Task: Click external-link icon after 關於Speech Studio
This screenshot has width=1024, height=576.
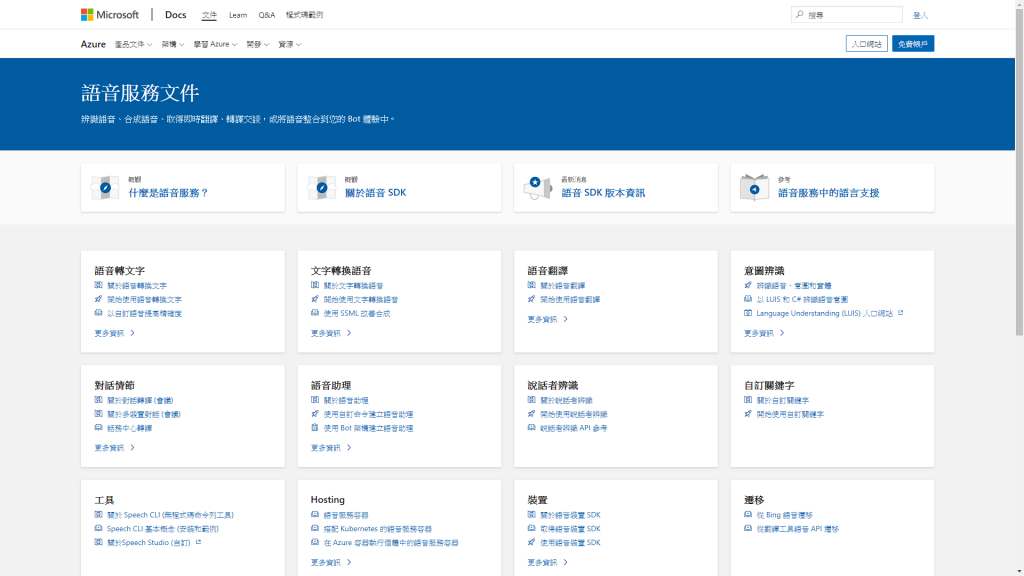Action: click(x=199, y=542)
